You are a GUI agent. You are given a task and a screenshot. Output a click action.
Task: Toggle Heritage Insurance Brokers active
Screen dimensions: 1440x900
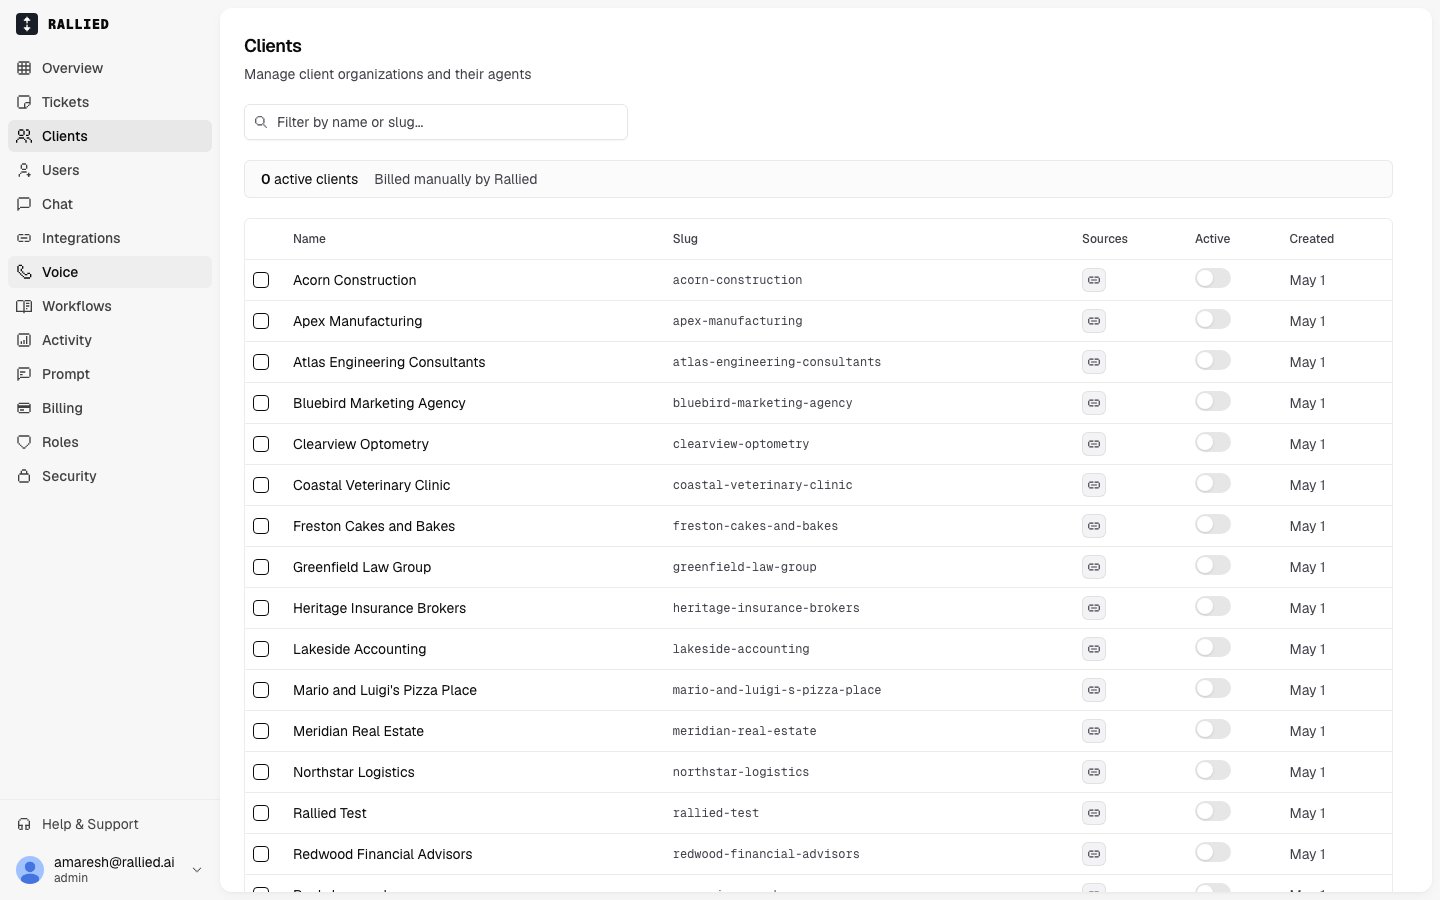point(1213,606)
